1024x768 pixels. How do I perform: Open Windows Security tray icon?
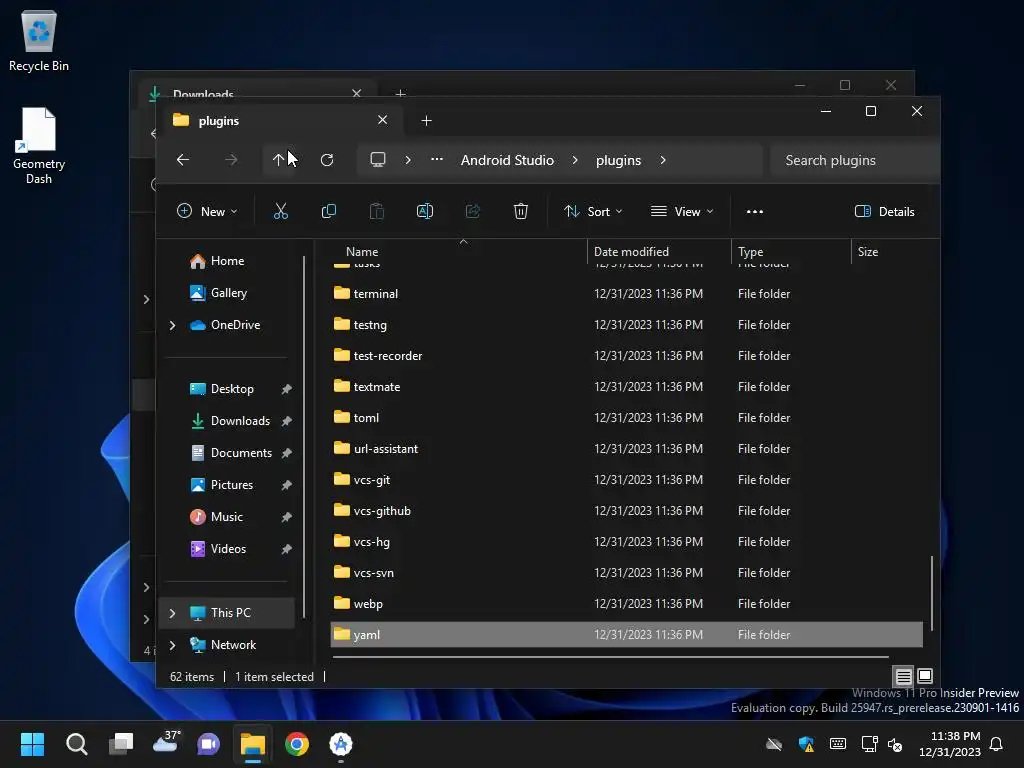point(807,744)
